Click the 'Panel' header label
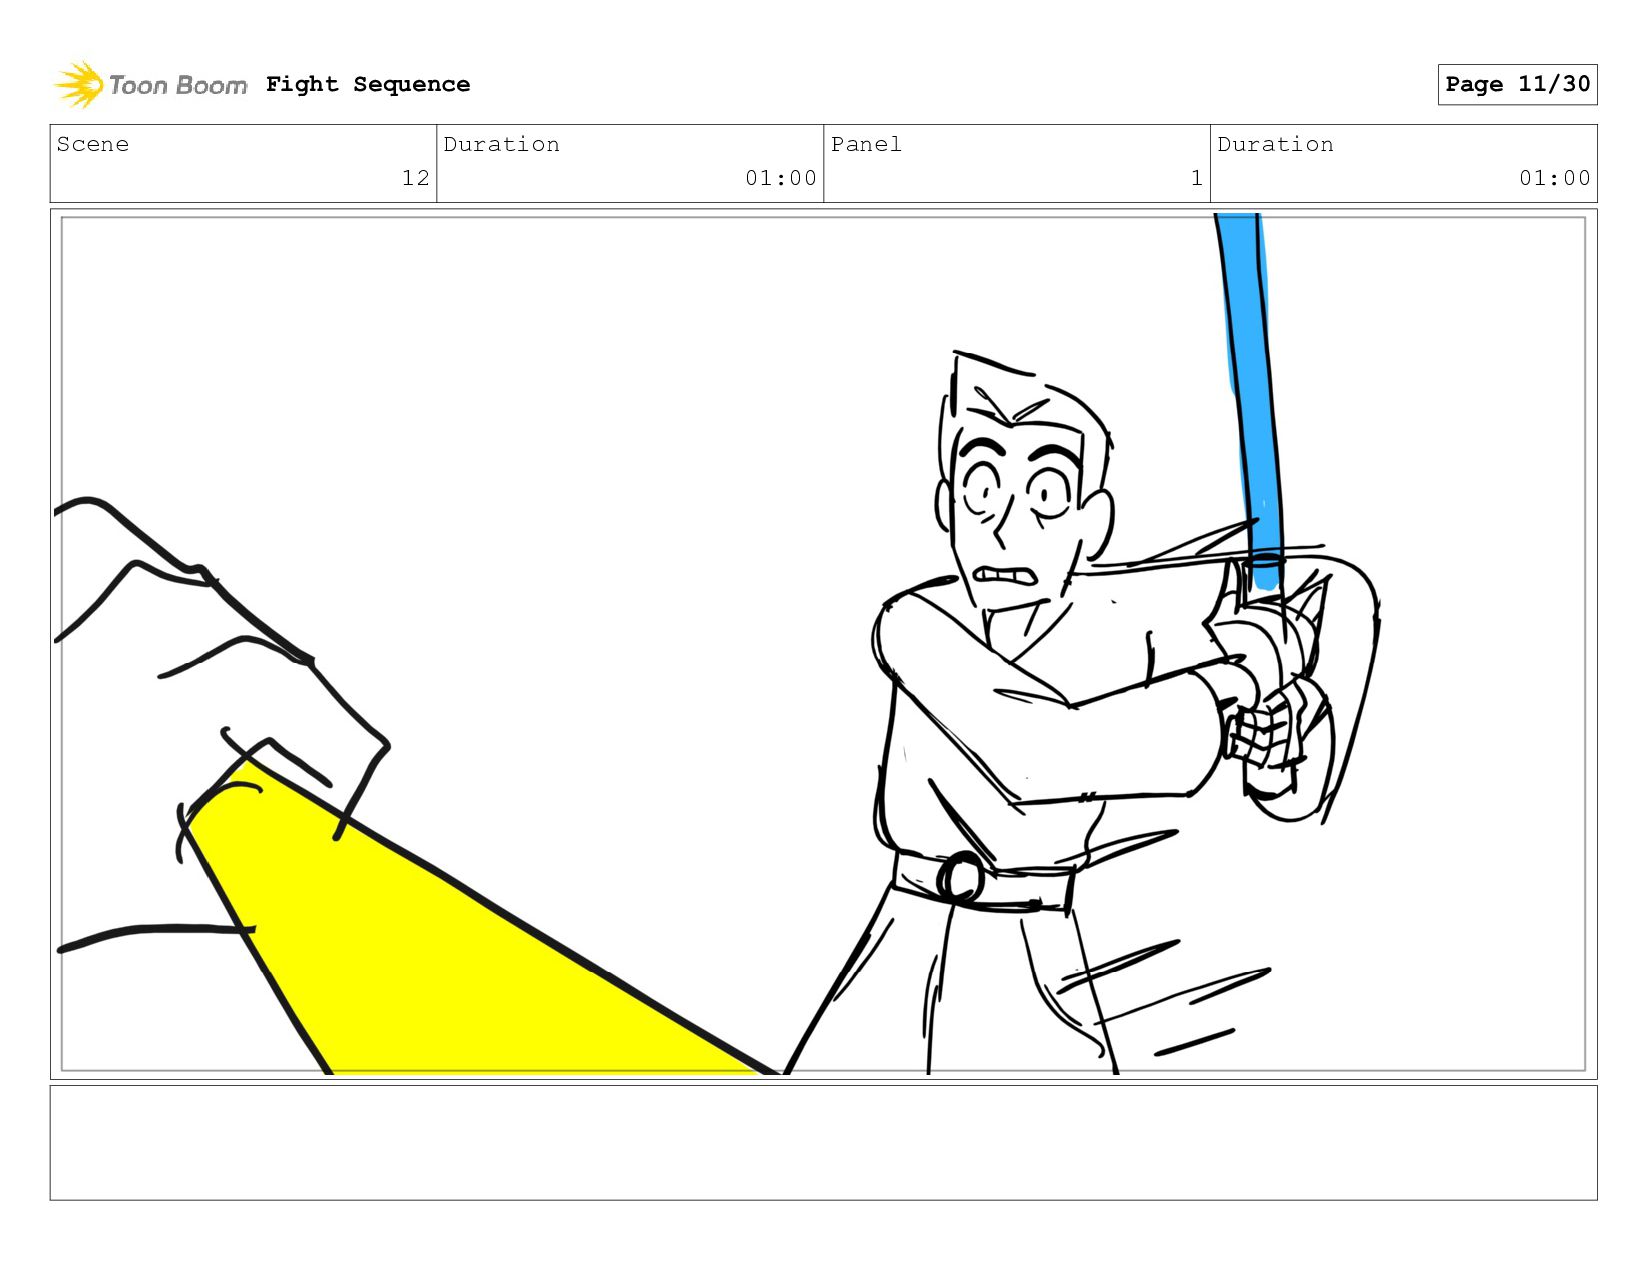1650x1275 pixels. (866, 144)
